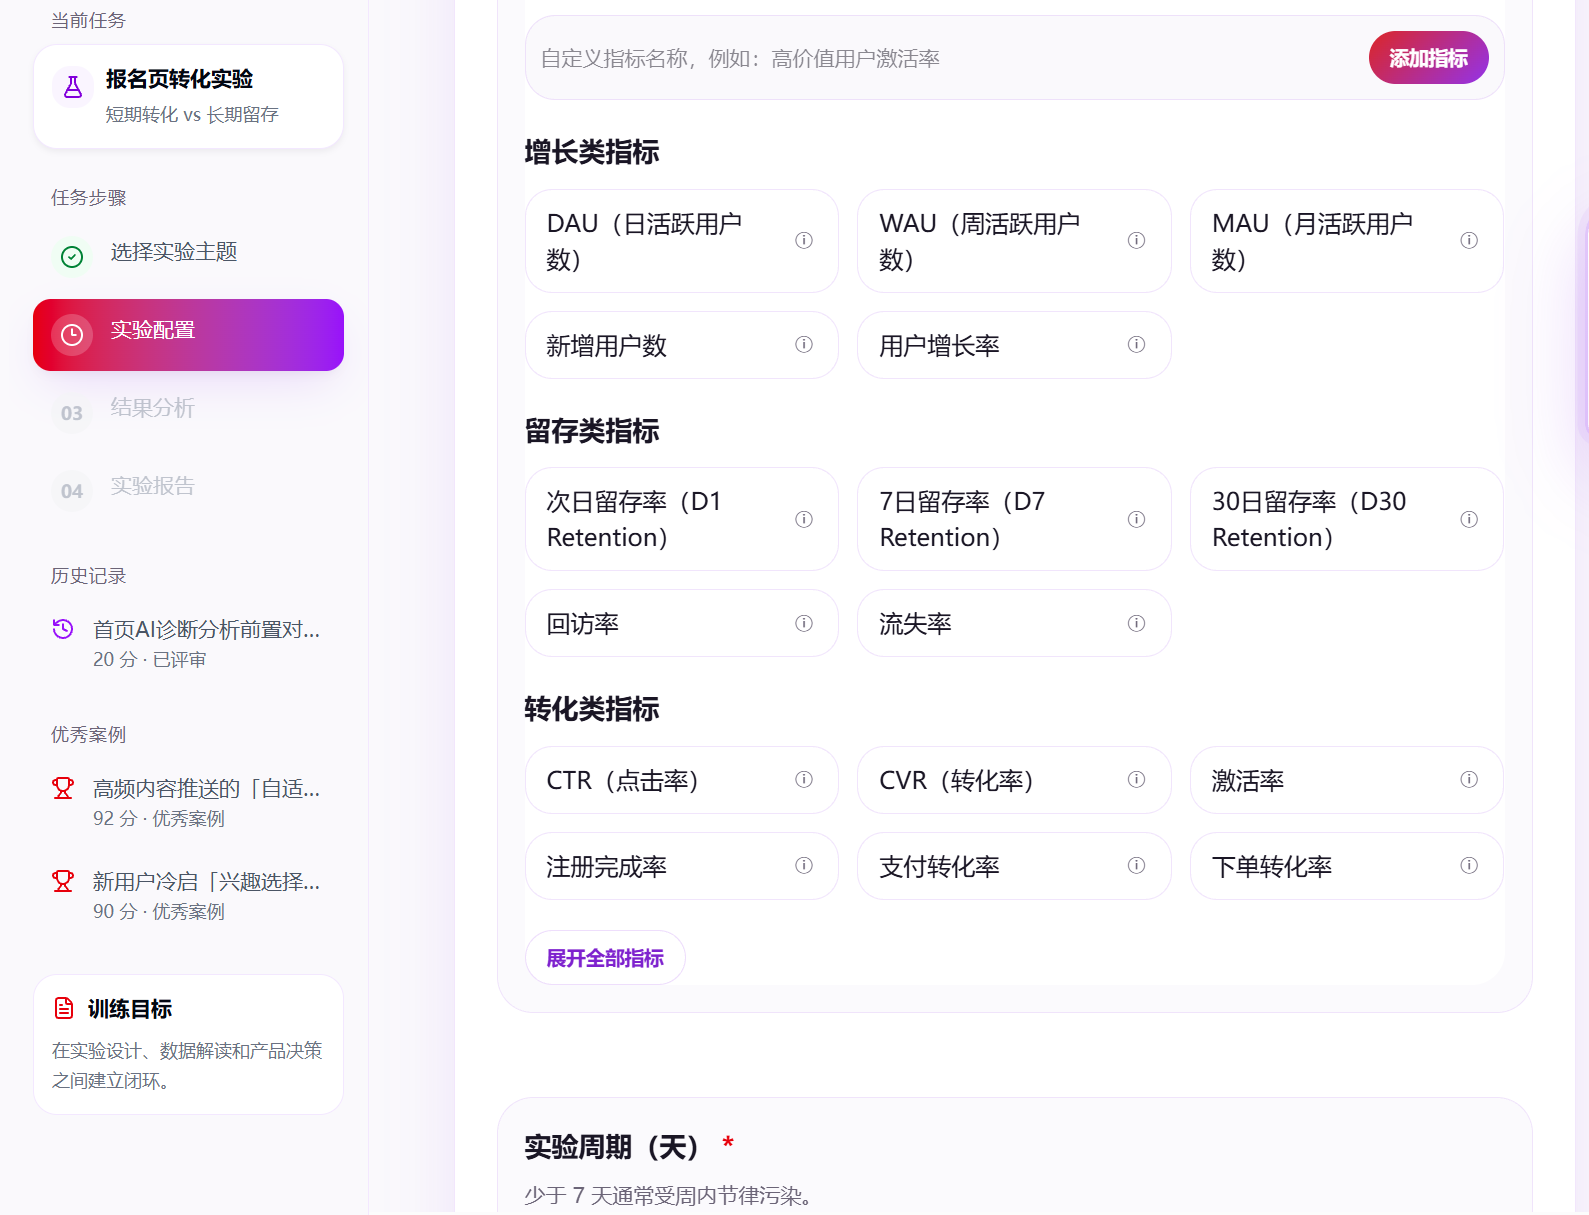Open current task card 报名页转化实验
1589x1215 pixels.
coord(188,97)
